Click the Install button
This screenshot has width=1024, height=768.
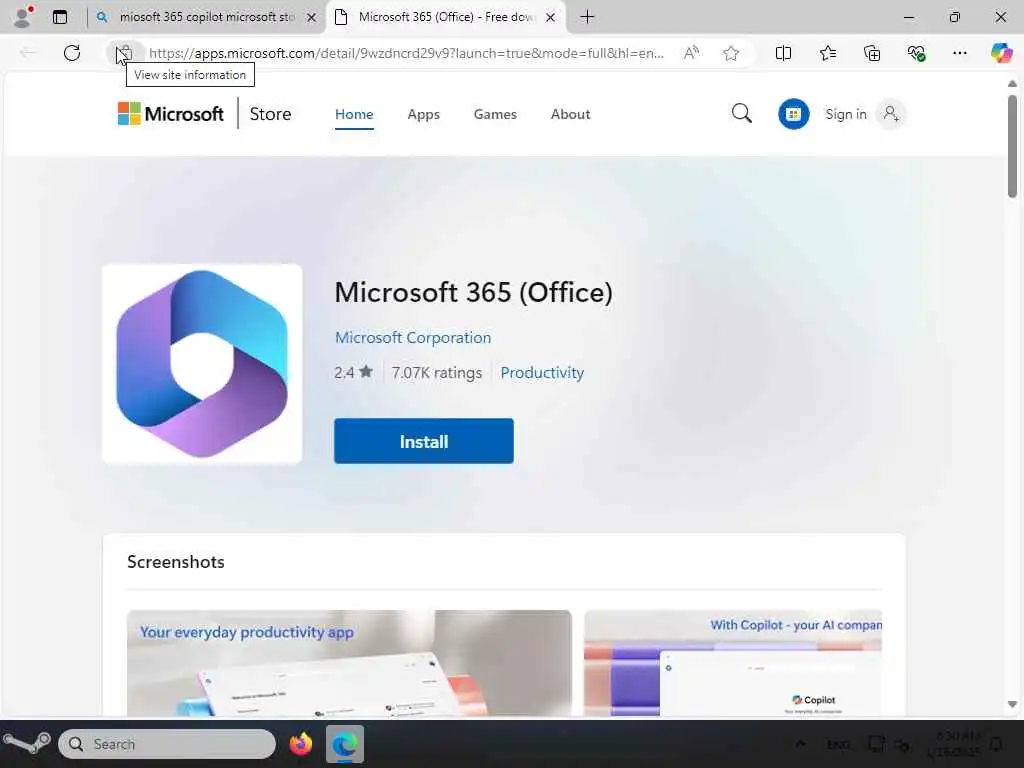424,441
